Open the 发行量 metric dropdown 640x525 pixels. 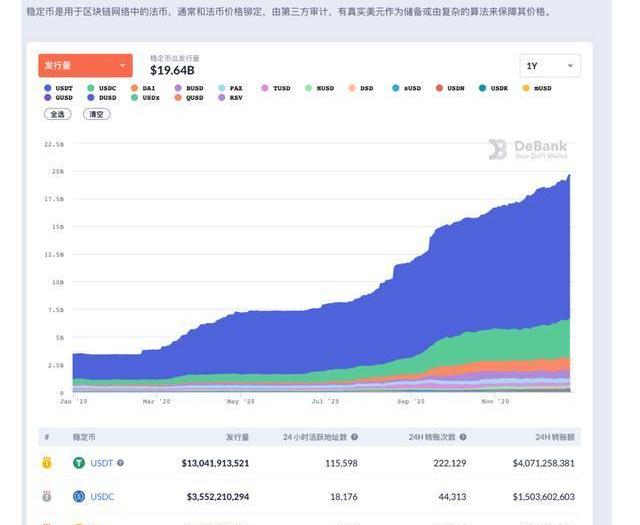(x=85, y=66)
